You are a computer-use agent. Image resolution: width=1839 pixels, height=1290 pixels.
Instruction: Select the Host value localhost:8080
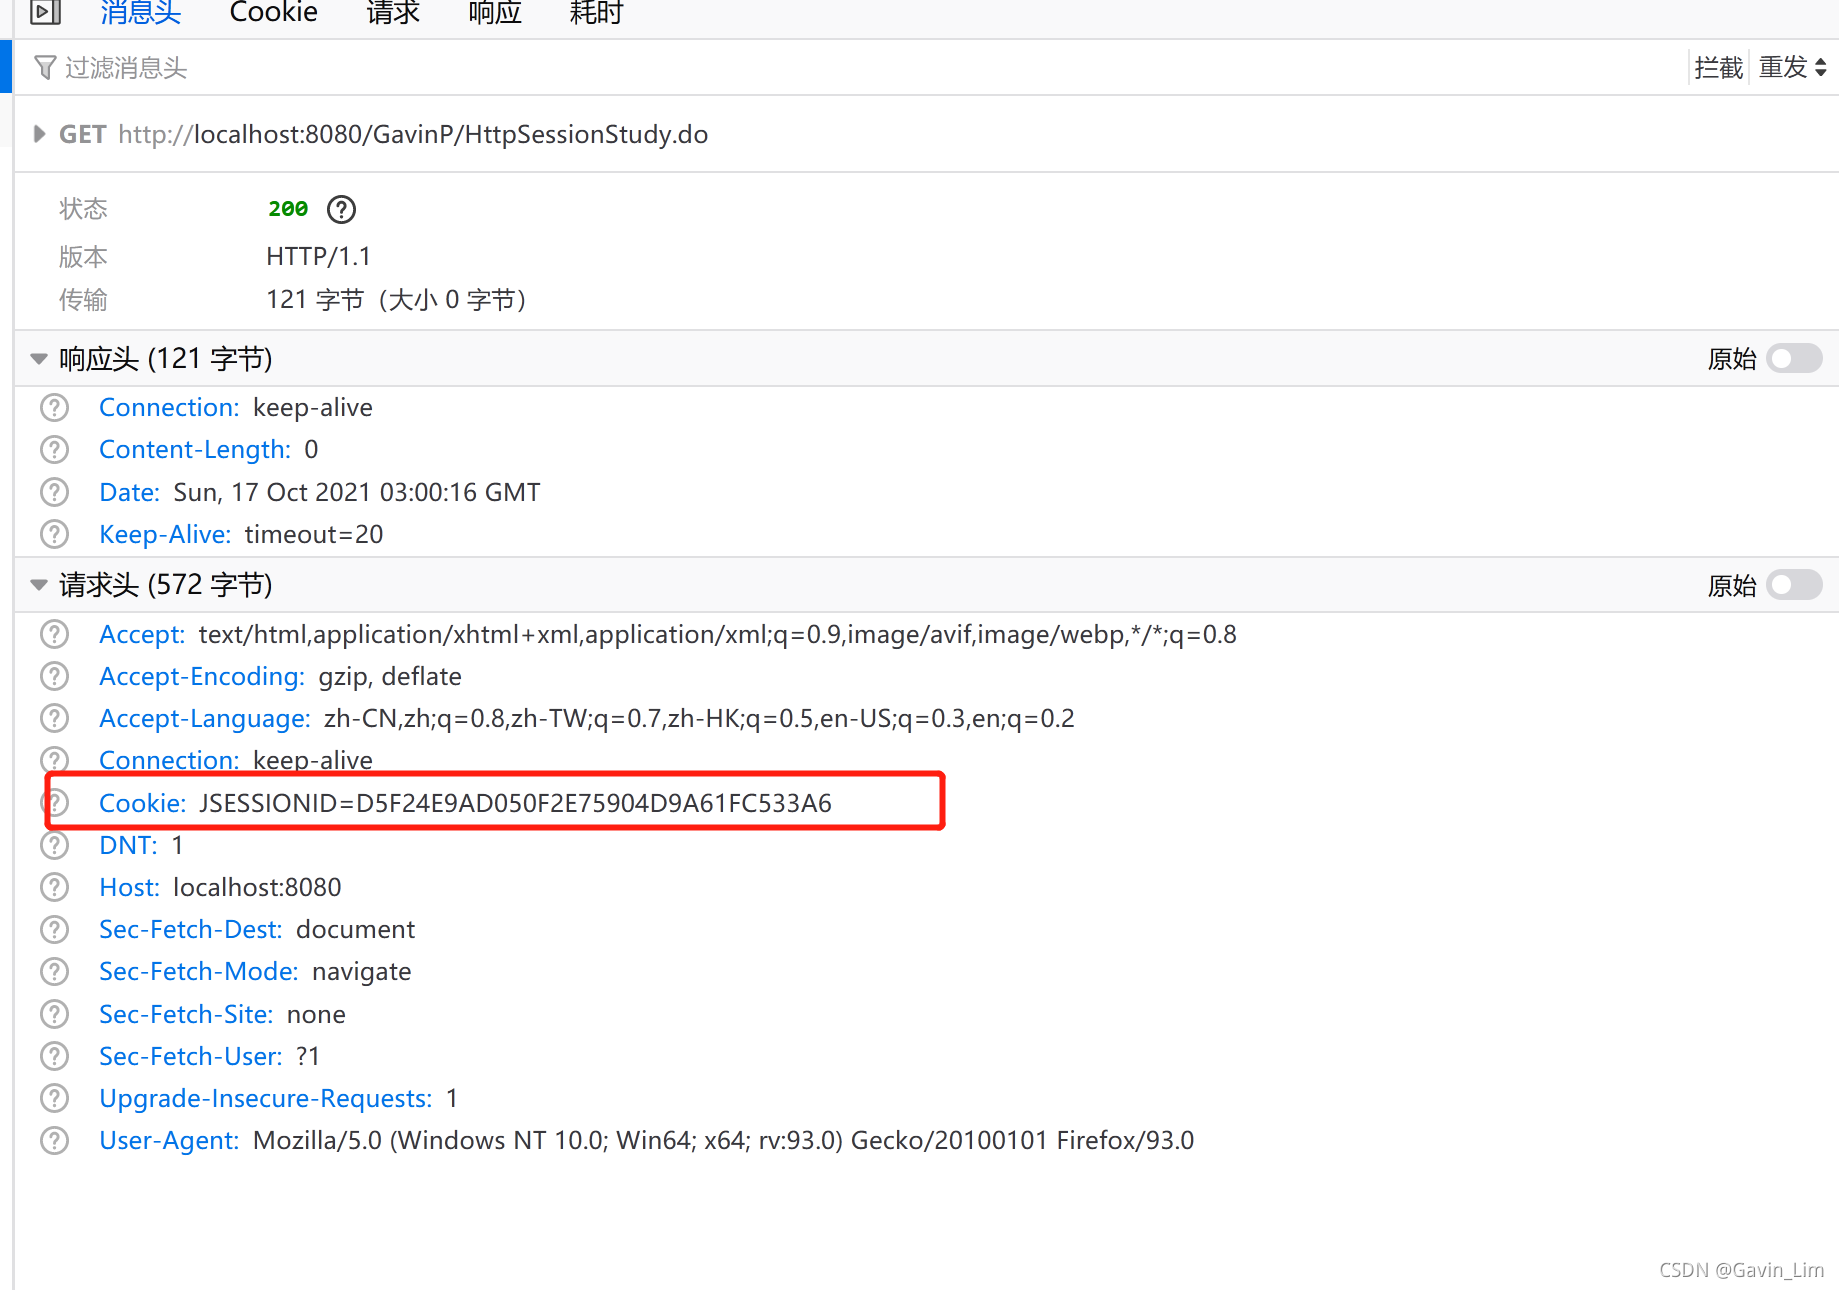point(257,887)
